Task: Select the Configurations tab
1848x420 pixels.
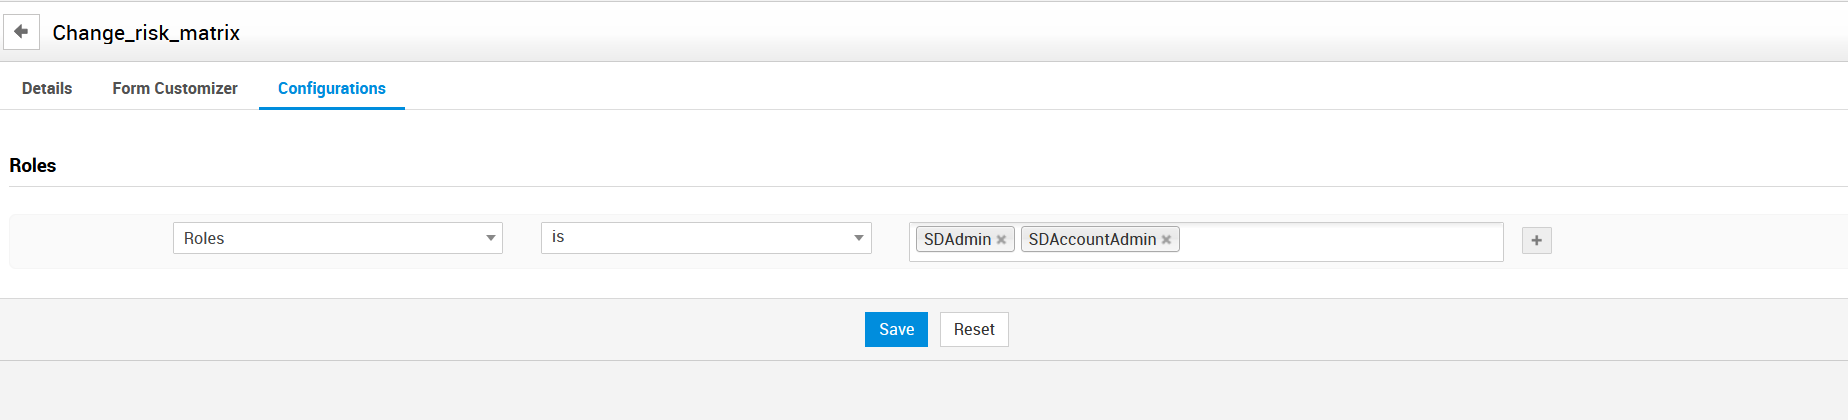Action: [x=331, y=88]
